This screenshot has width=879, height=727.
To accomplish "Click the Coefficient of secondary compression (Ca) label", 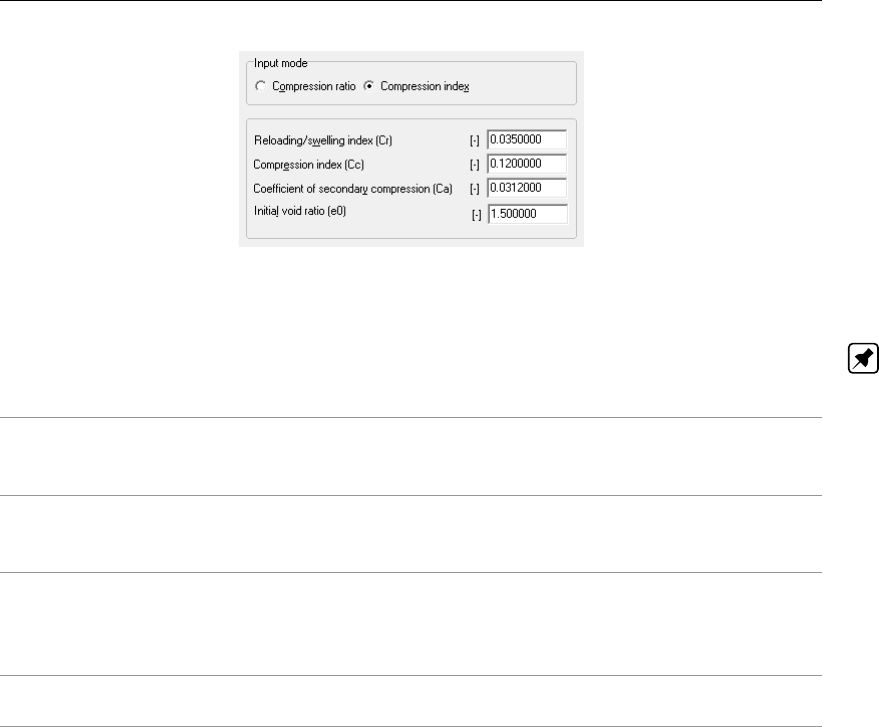I will [x=353, y=188].
